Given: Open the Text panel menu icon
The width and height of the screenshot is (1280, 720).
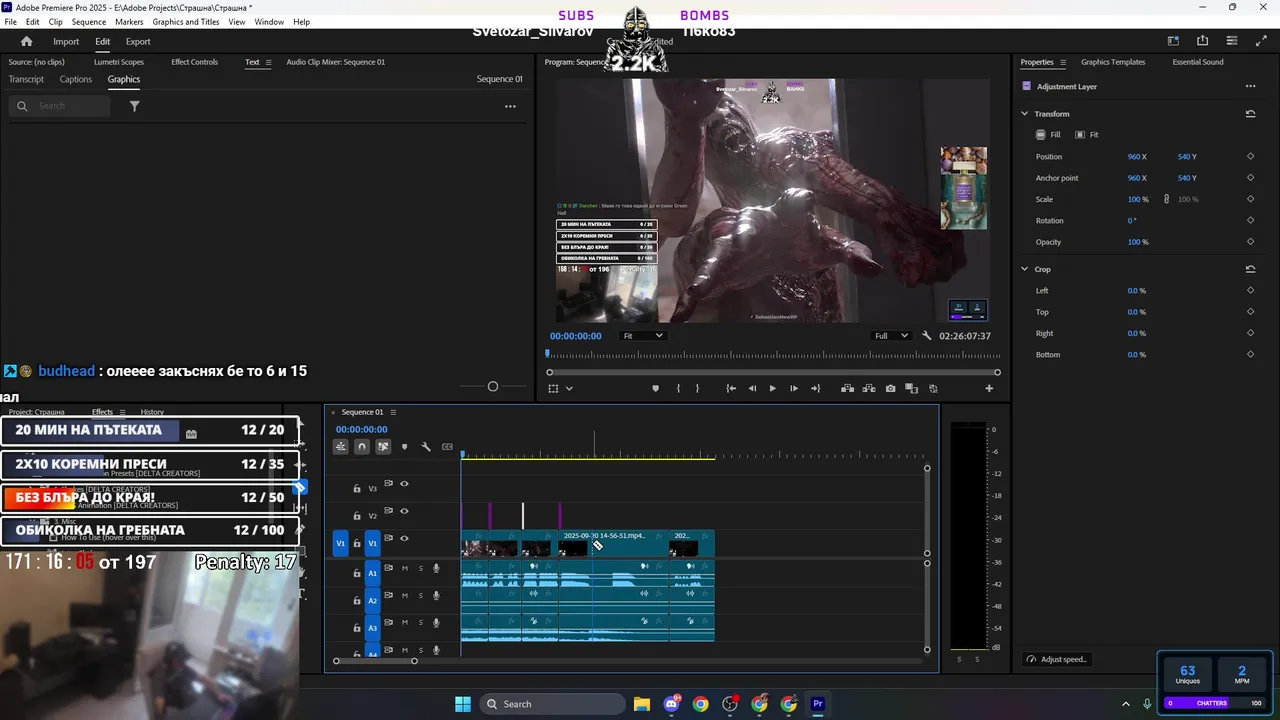Looking at the screenshot, I should pos(268,62).
